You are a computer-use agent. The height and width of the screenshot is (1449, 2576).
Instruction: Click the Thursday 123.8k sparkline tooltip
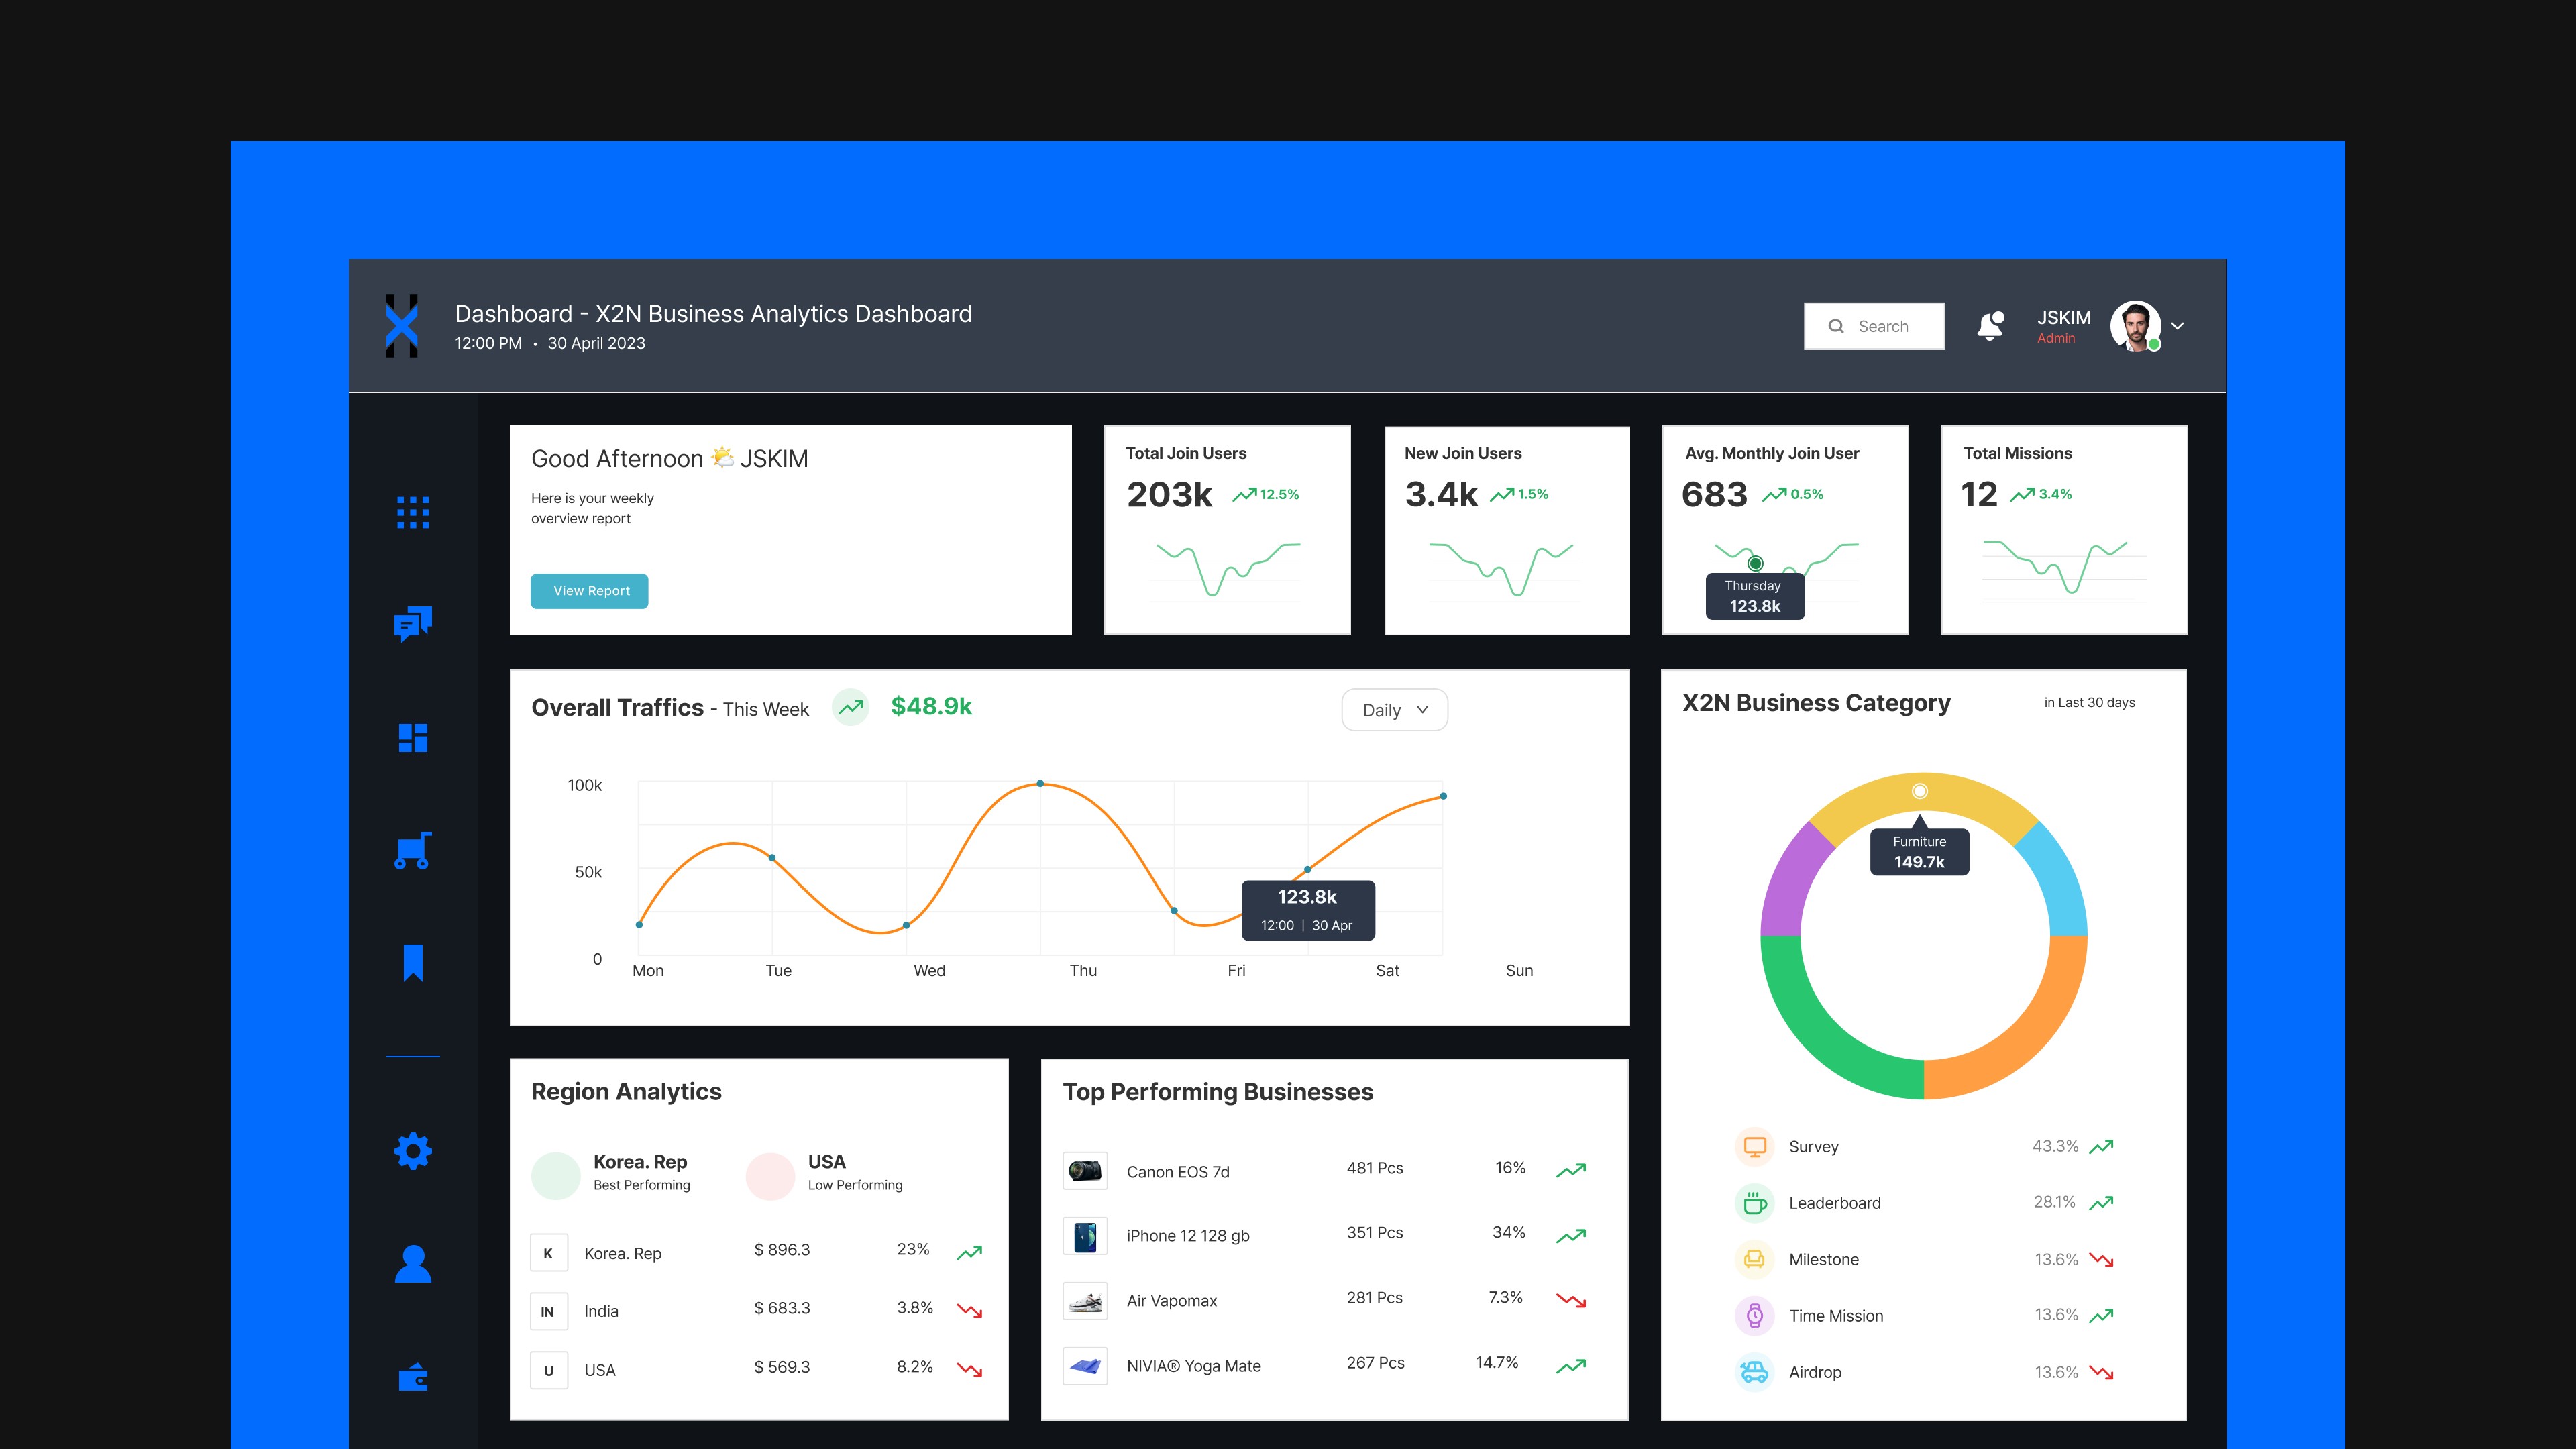(1755, 596)
